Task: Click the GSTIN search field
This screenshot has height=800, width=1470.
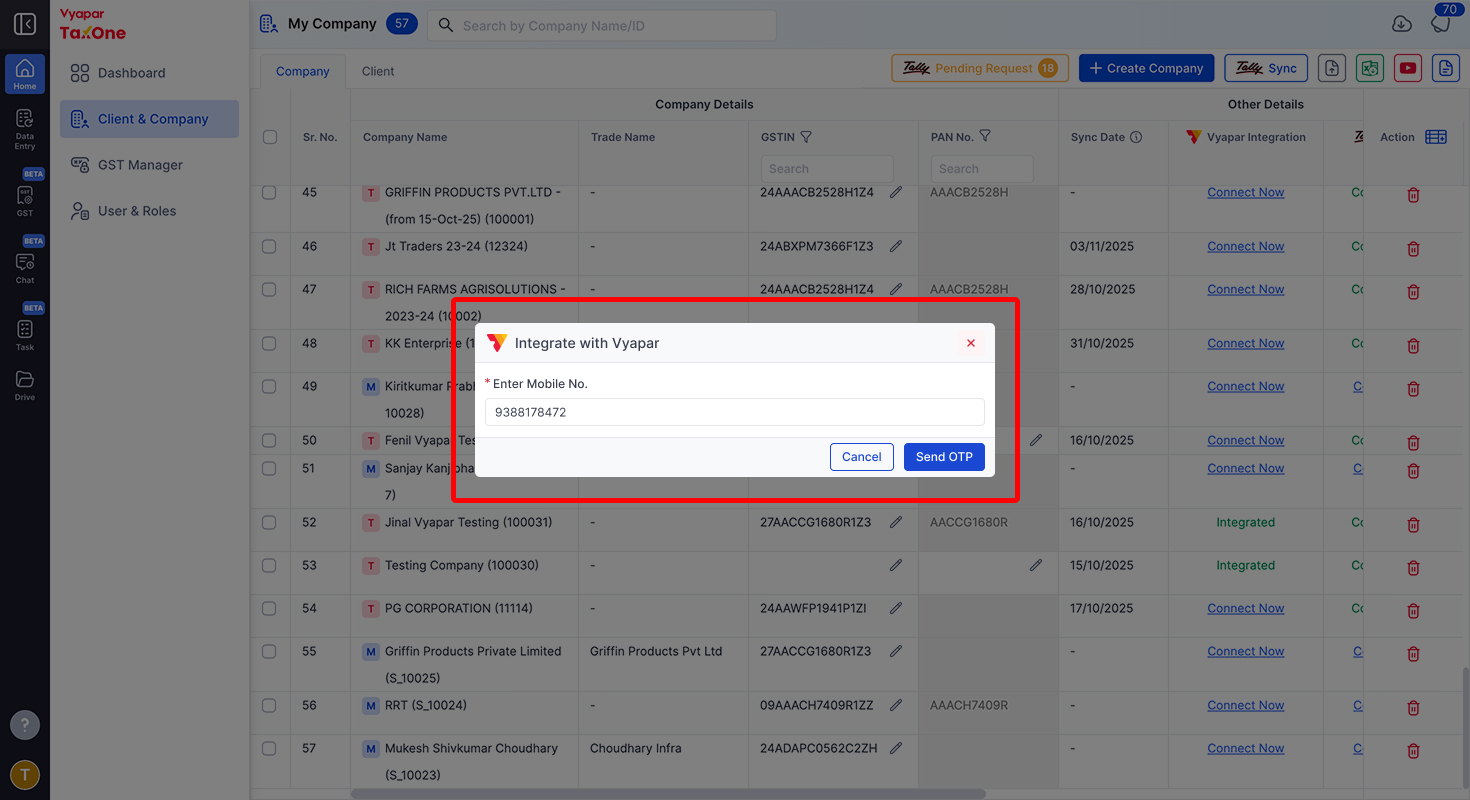Action: (827, 169)
